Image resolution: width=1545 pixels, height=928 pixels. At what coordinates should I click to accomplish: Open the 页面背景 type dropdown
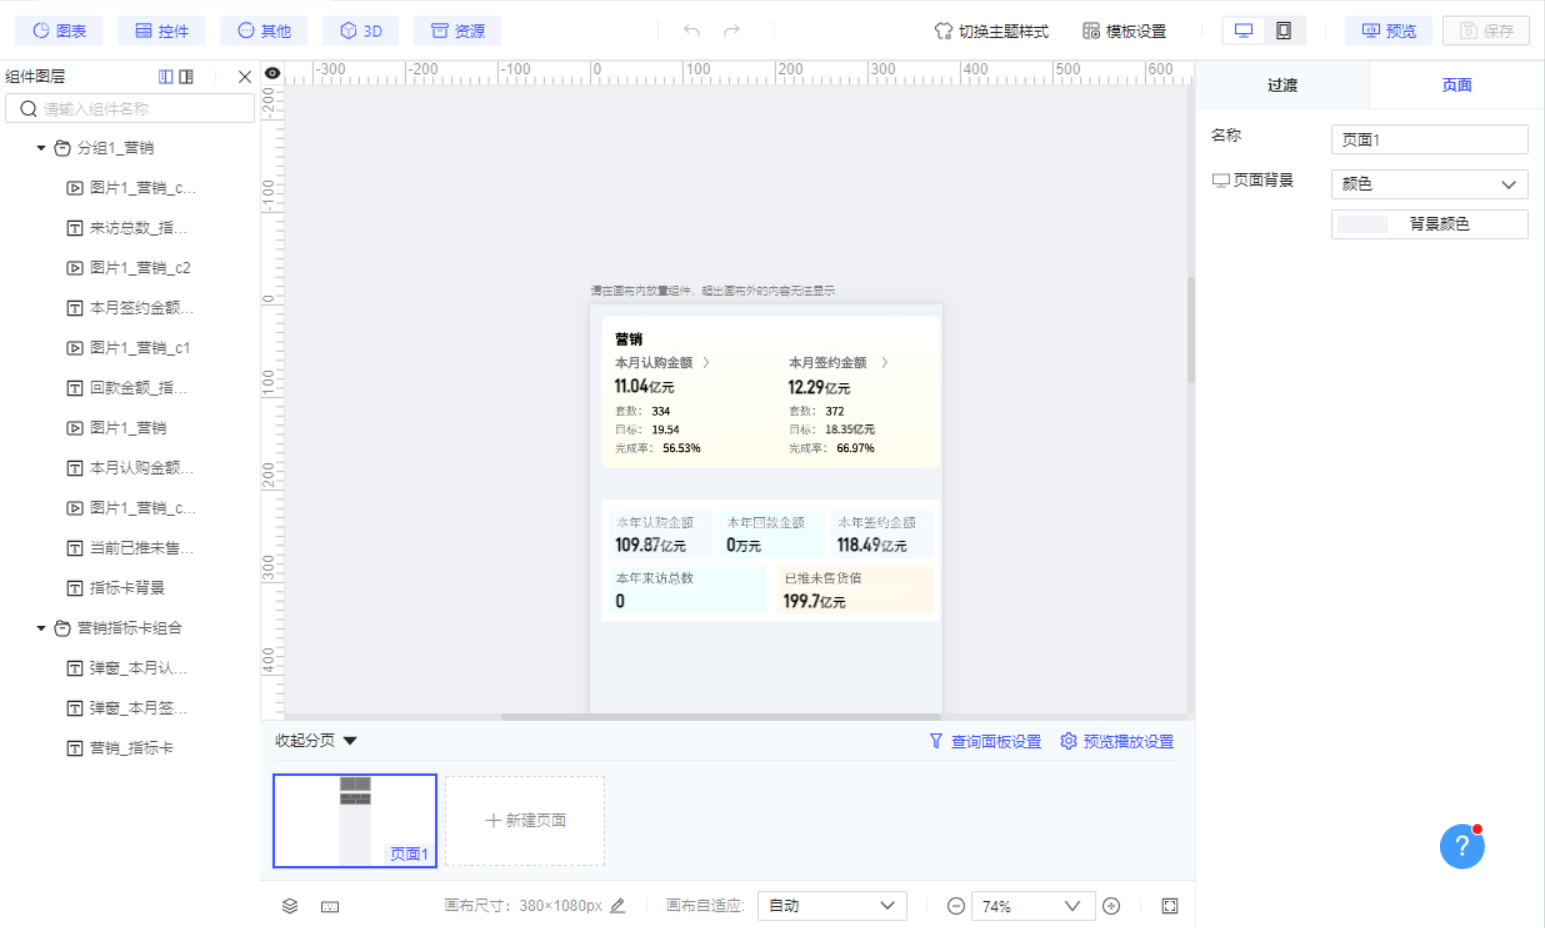1429,184
